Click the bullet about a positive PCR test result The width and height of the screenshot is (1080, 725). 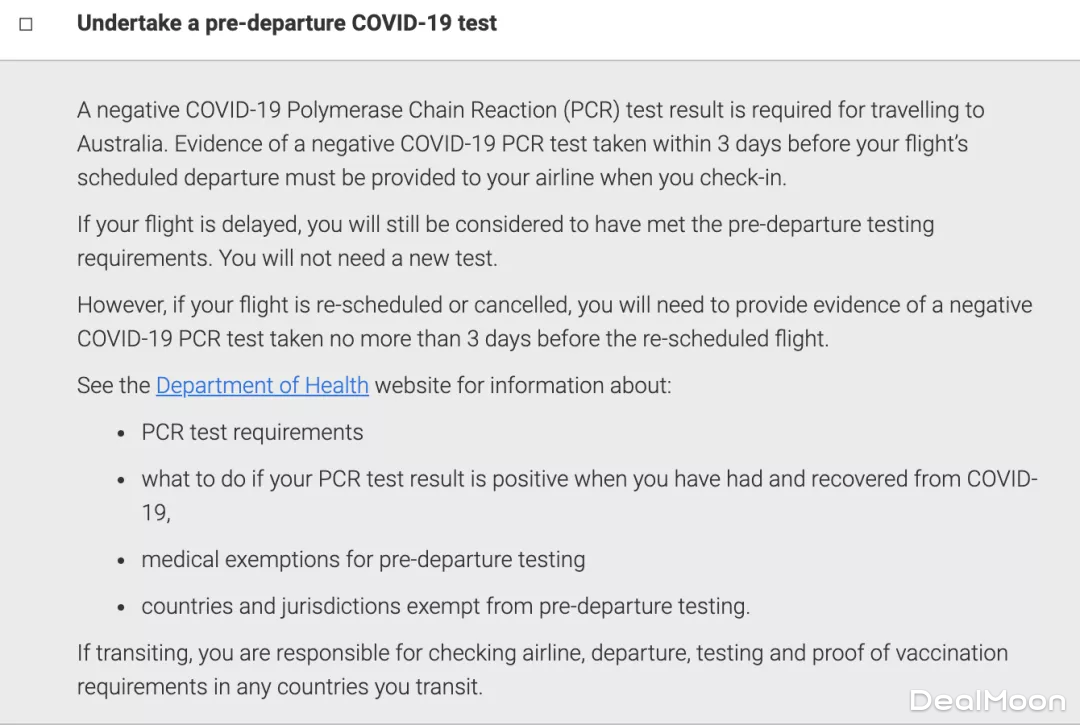(x=589, y=479)
